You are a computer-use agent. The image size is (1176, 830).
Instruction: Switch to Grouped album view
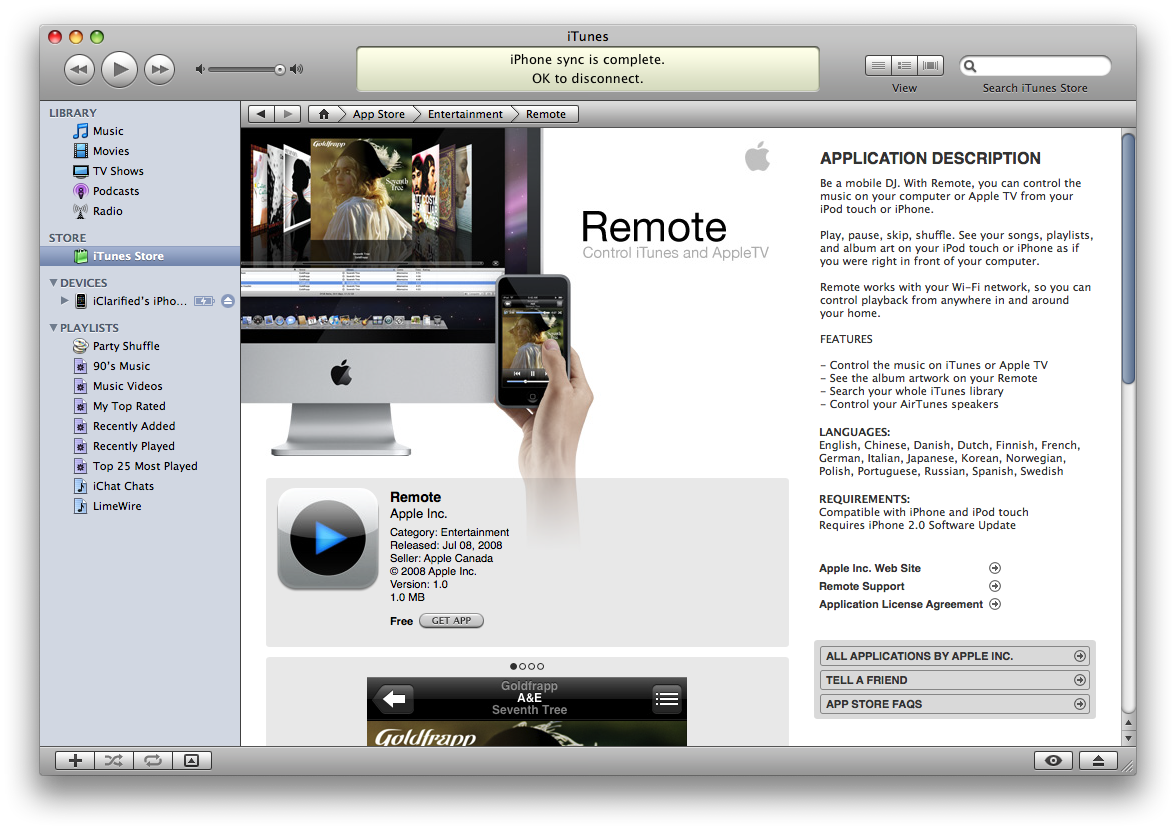coord(904,66)
